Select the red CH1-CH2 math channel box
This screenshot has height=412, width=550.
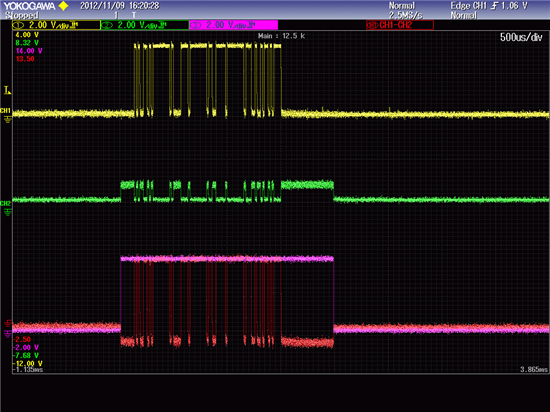tap(400, 25)
